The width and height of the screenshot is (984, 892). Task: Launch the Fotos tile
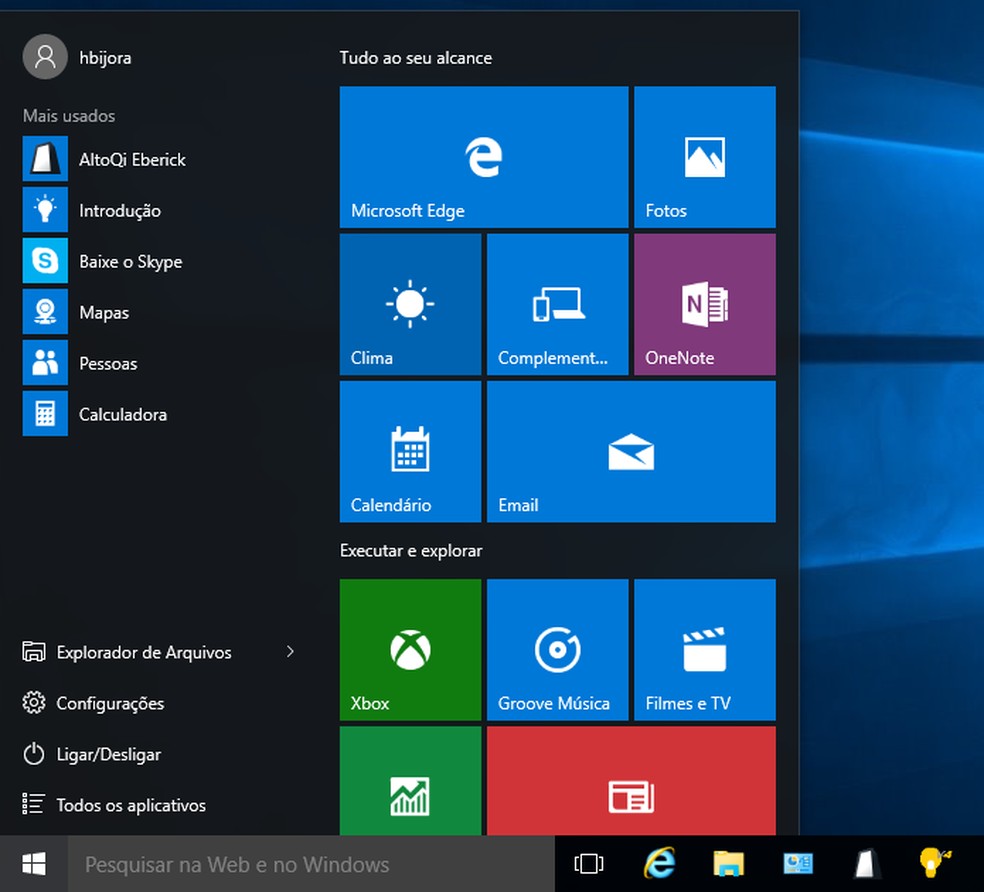pyautogui.click(x=704, y=157)
